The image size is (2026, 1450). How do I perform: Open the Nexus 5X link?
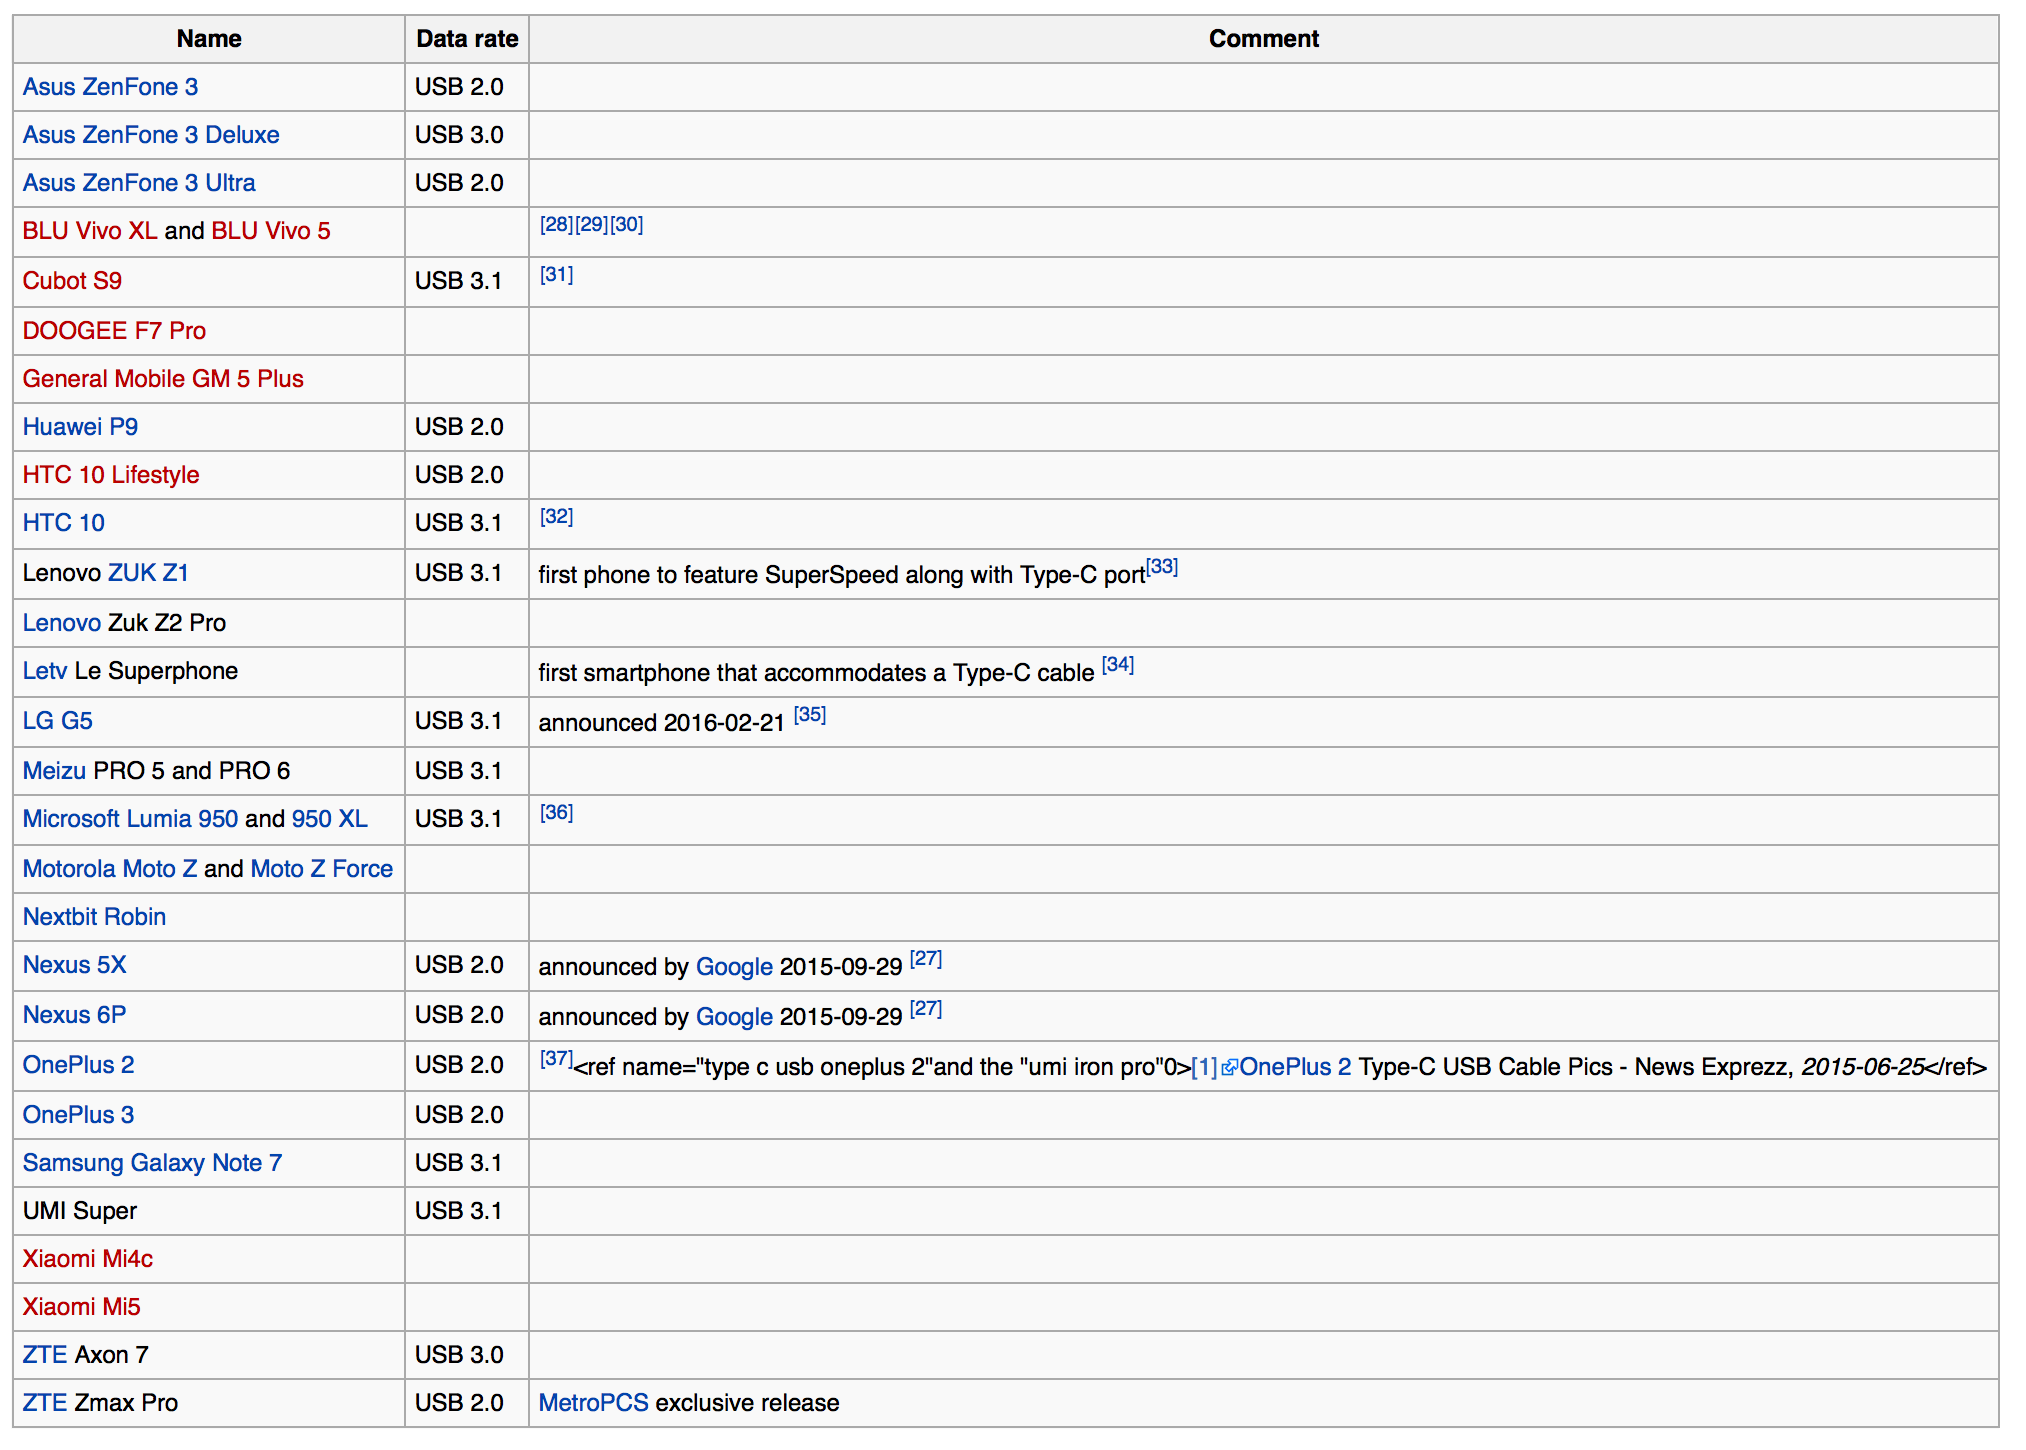(x=75, y=965)
